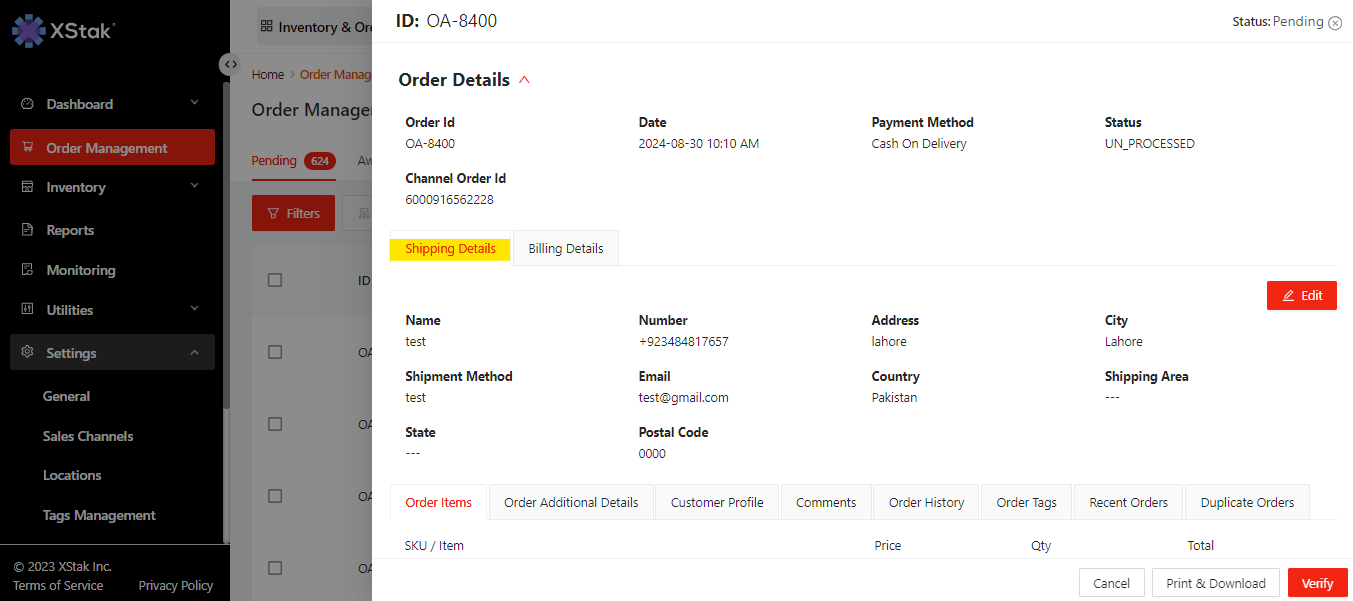The height and width of the screenshot is (601, 1353).
Task: Click the Edit shipping details button
Action: click(1301, 296)
